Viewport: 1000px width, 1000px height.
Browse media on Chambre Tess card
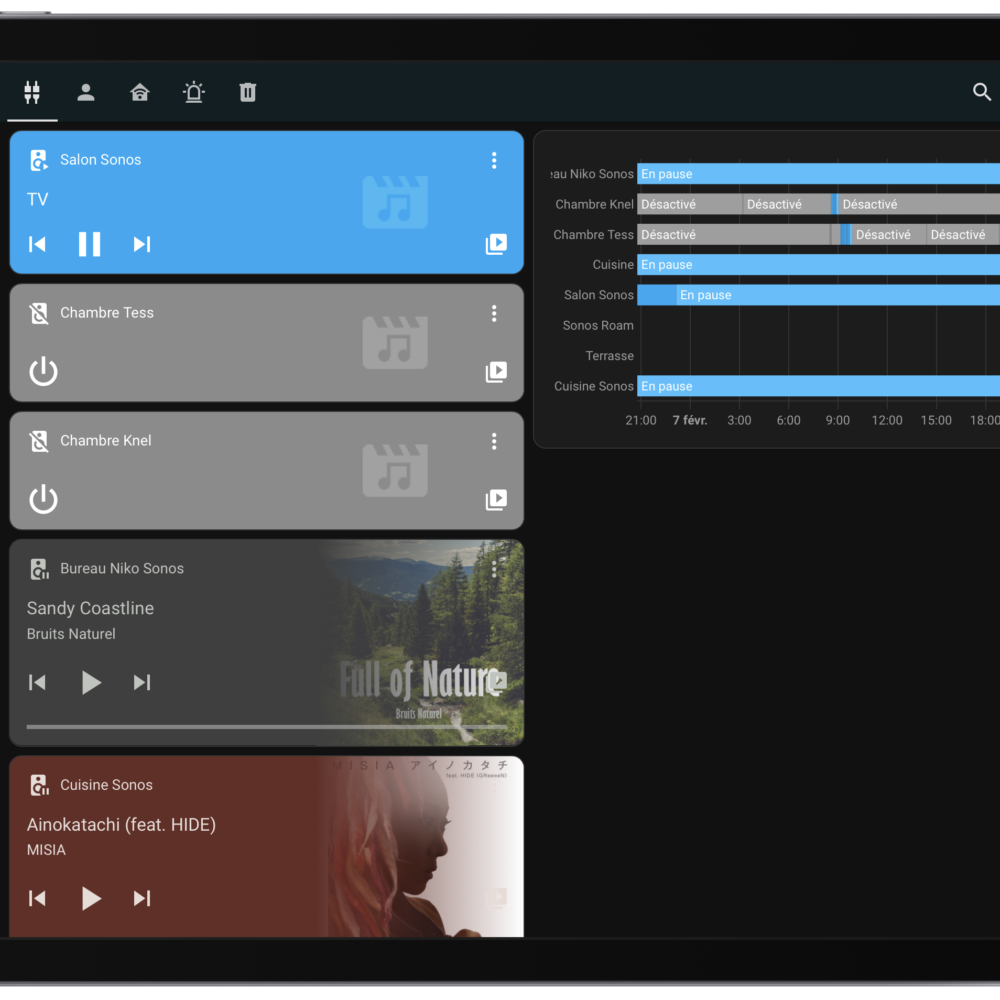tap(496, 371)
